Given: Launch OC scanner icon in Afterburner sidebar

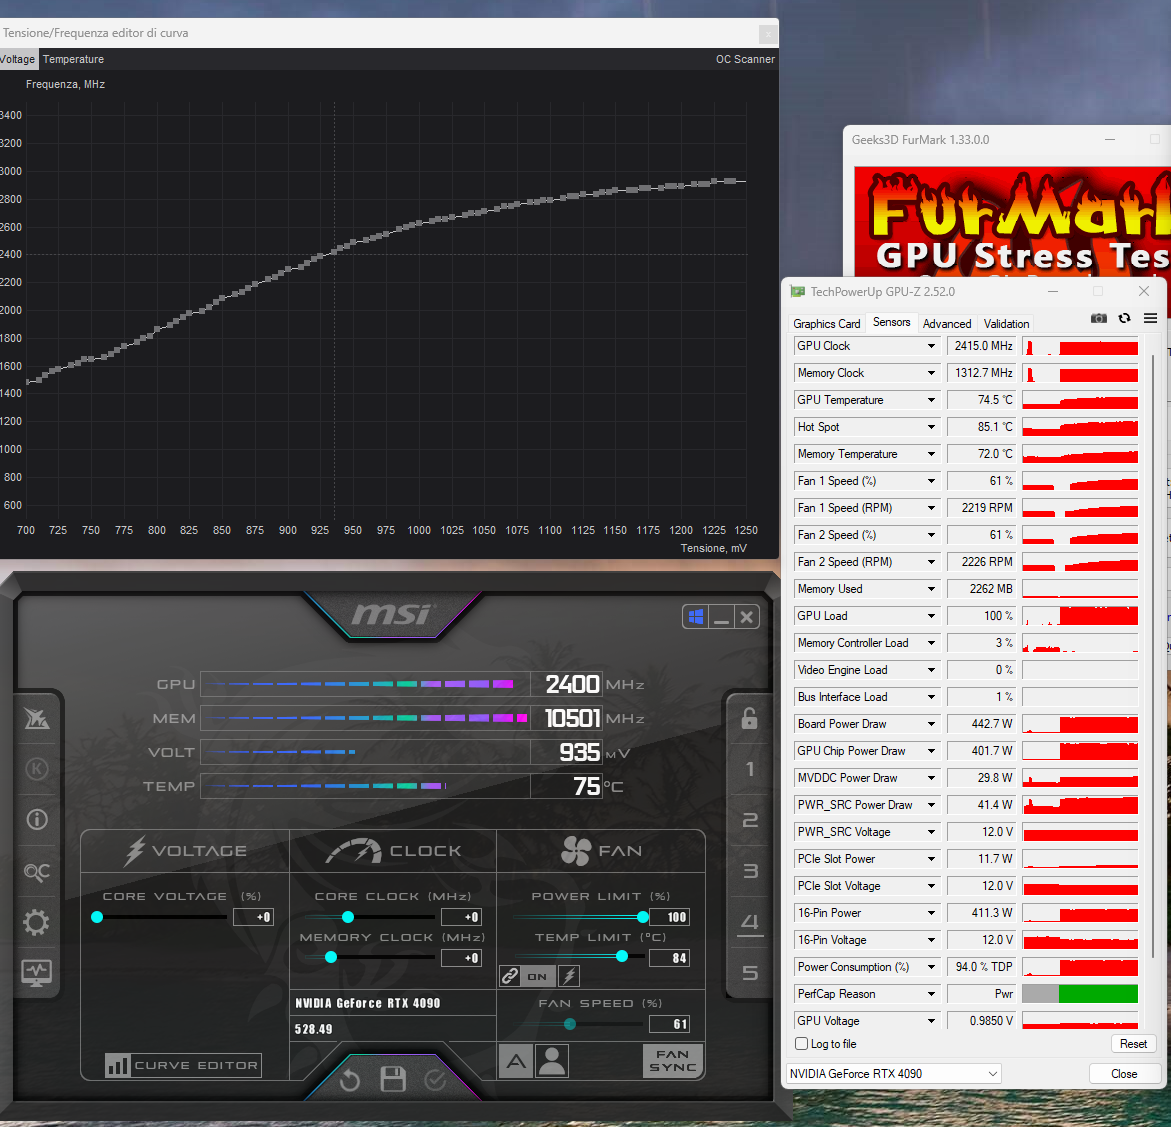Looking at the screenshot, I should point(37,871).
